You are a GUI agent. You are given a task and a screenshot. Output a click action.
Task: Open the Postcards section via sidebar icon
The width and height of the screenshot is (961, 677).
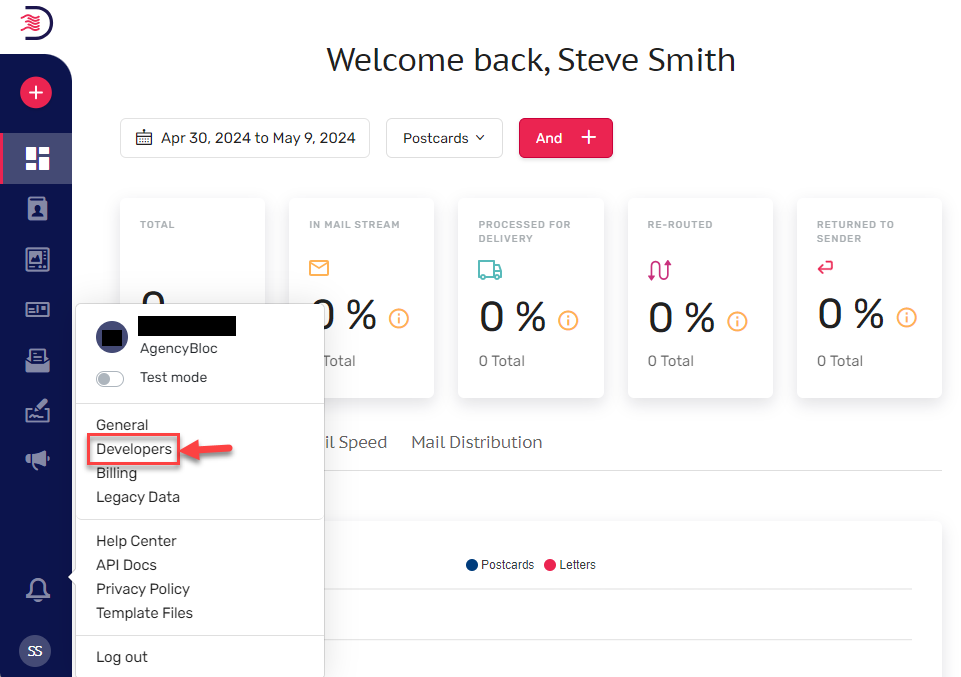pos(36,259)
